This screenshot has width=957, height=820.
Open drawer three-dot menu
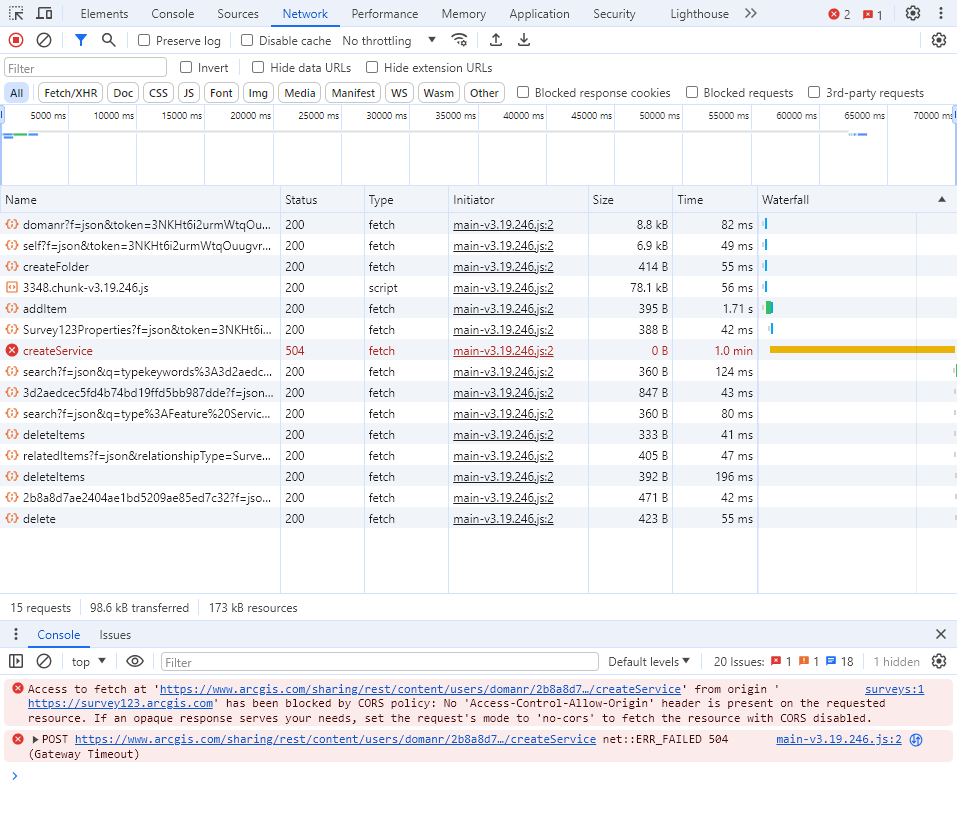pos(16,634)
